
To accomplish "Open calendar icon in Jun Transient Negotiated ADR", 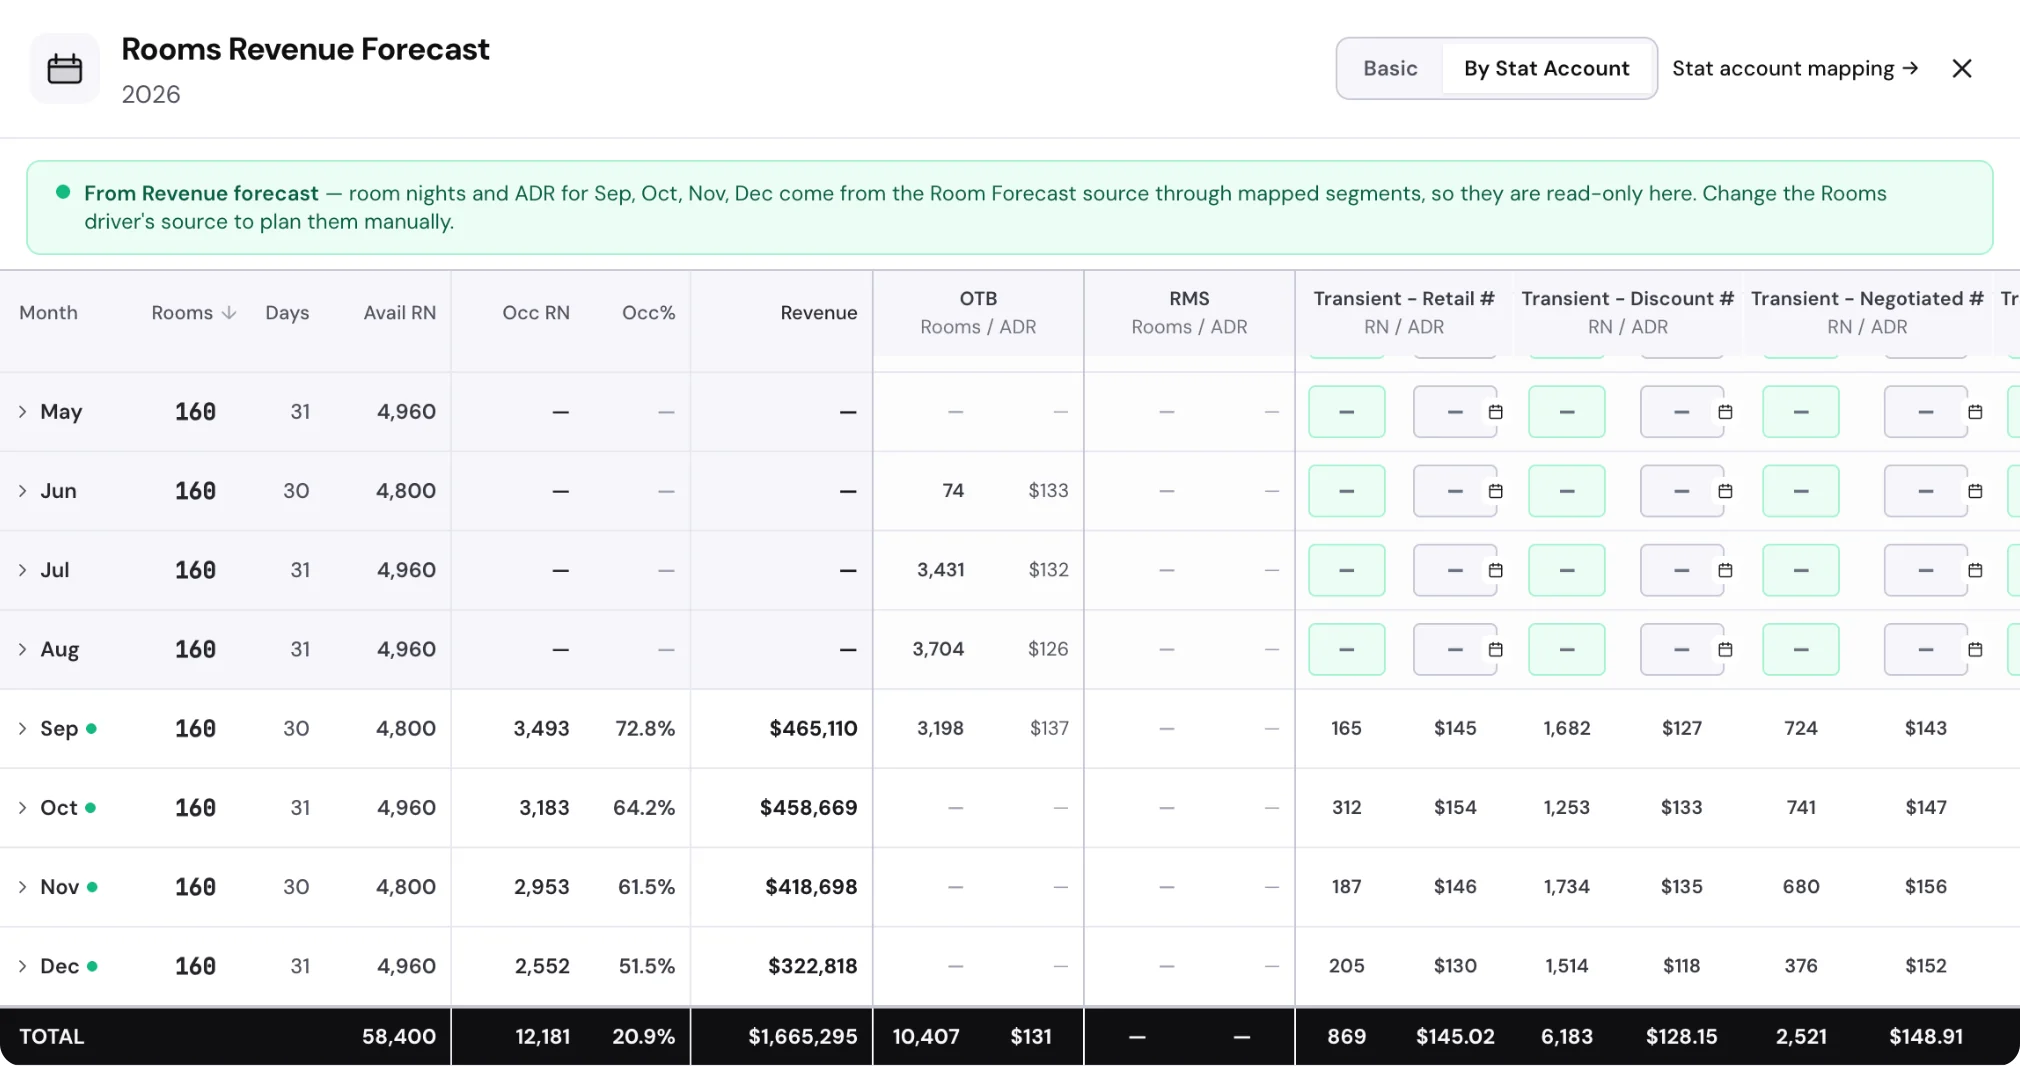I will pos(1975,491).
